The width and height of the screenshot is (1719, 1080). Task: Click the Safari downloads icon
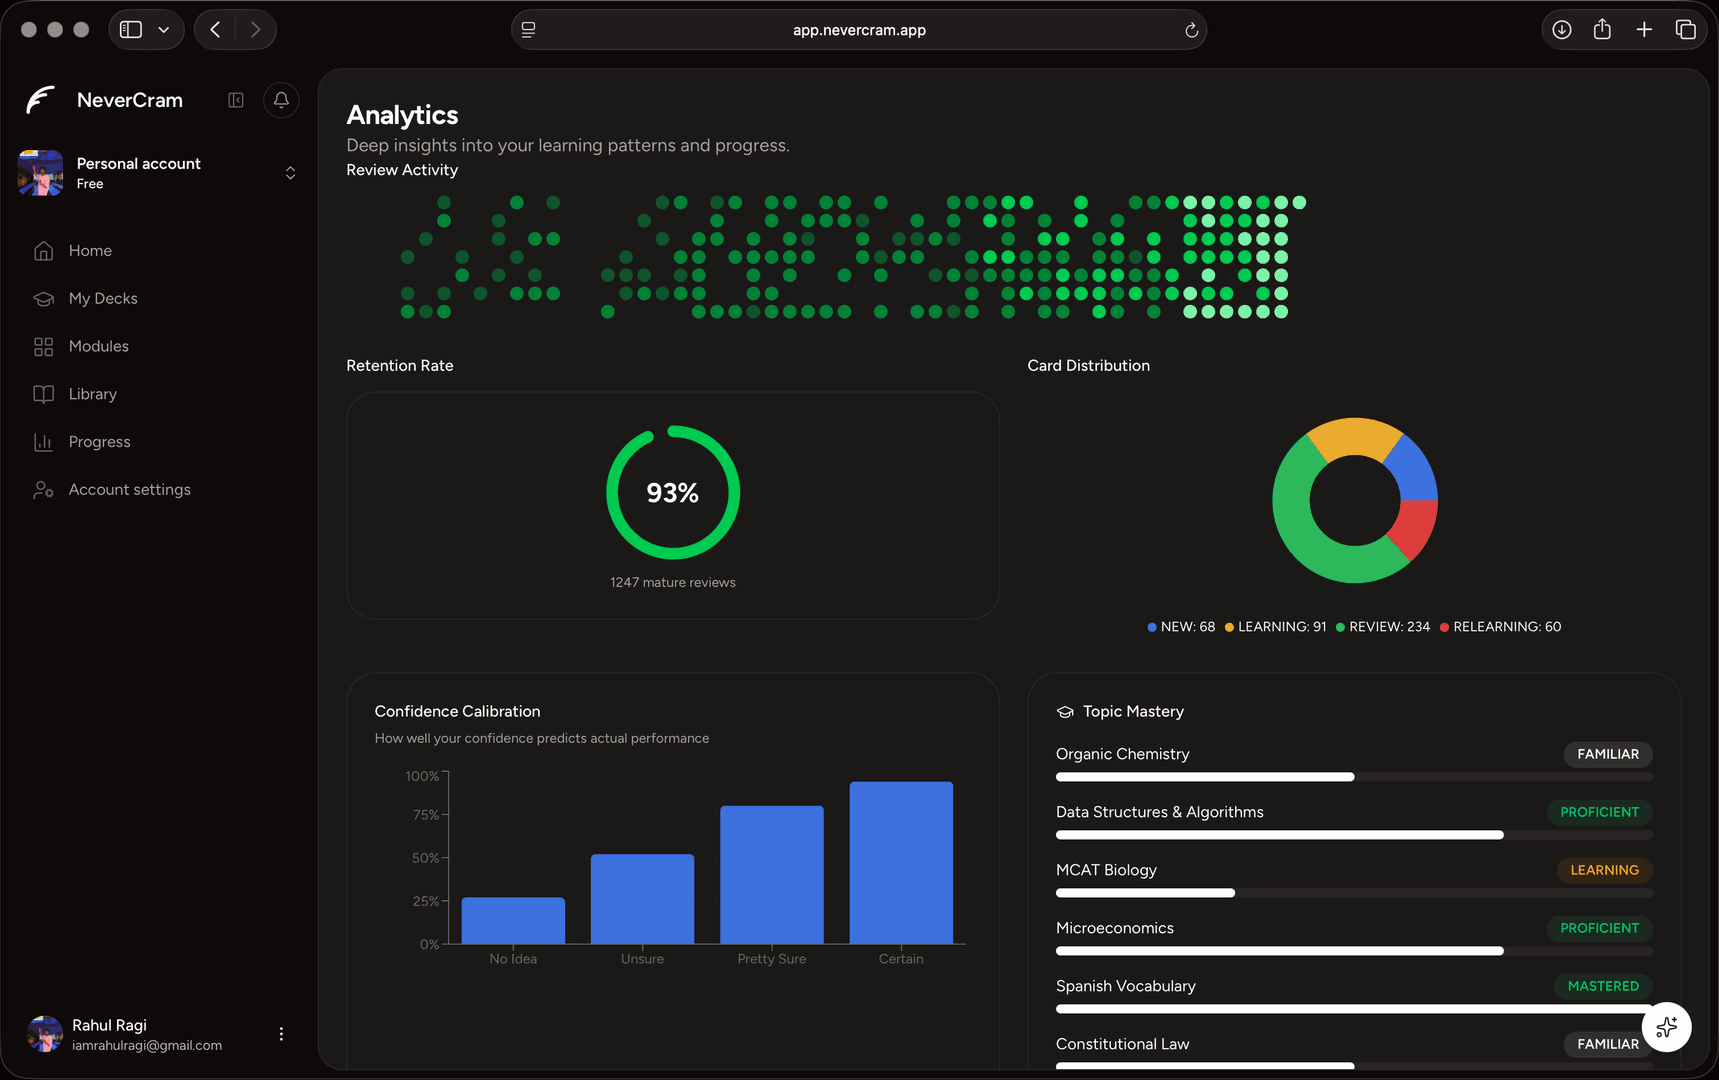click(1561, 30)
